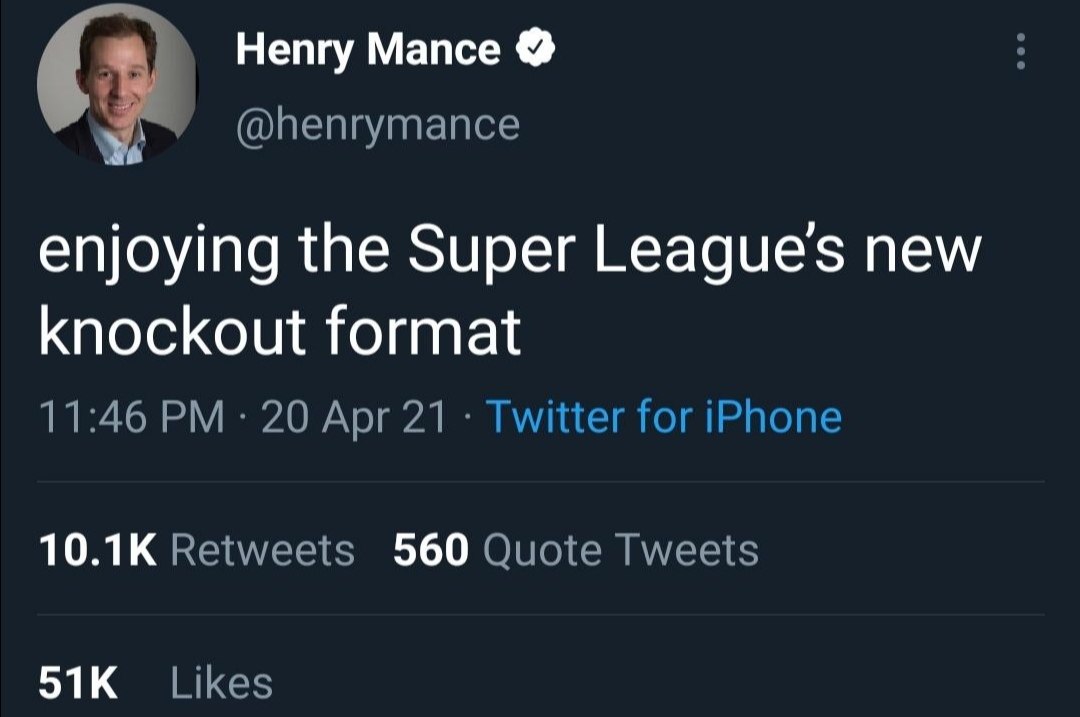
Task: Click the 20 Apr 21 date
Action: tap(352, 417)
